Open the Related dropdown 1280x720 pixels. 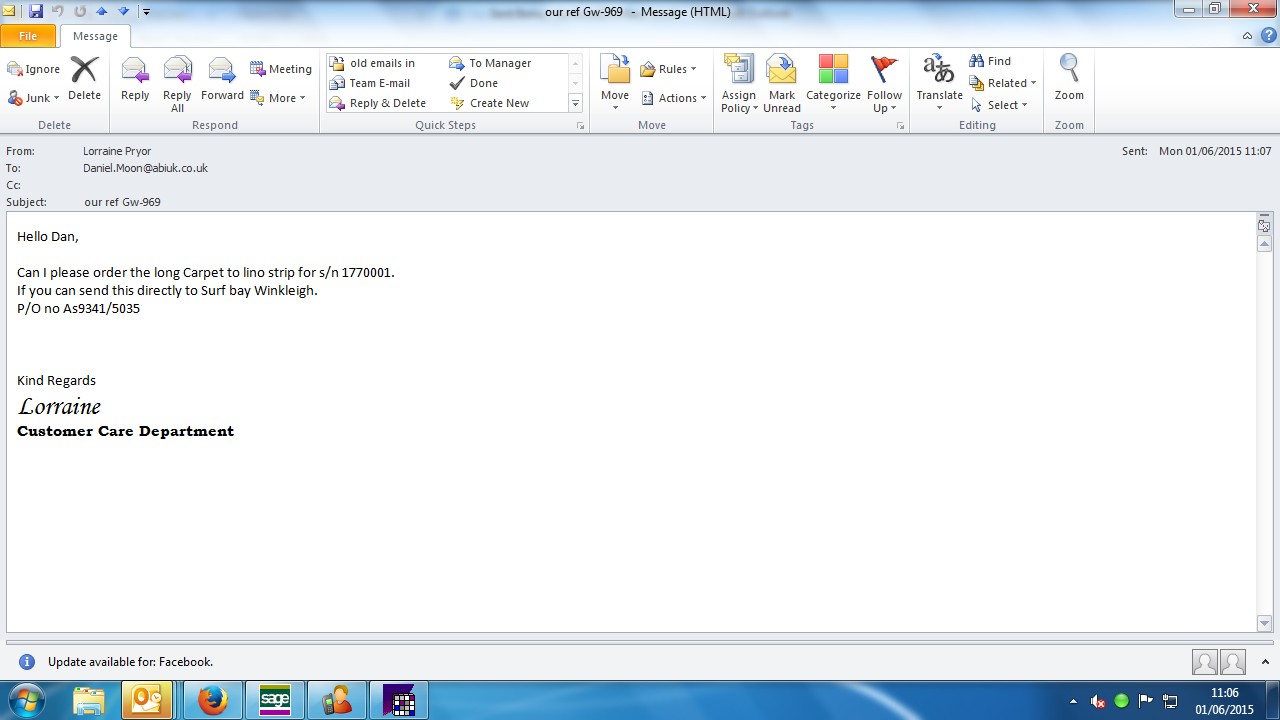pos(1003,83)
